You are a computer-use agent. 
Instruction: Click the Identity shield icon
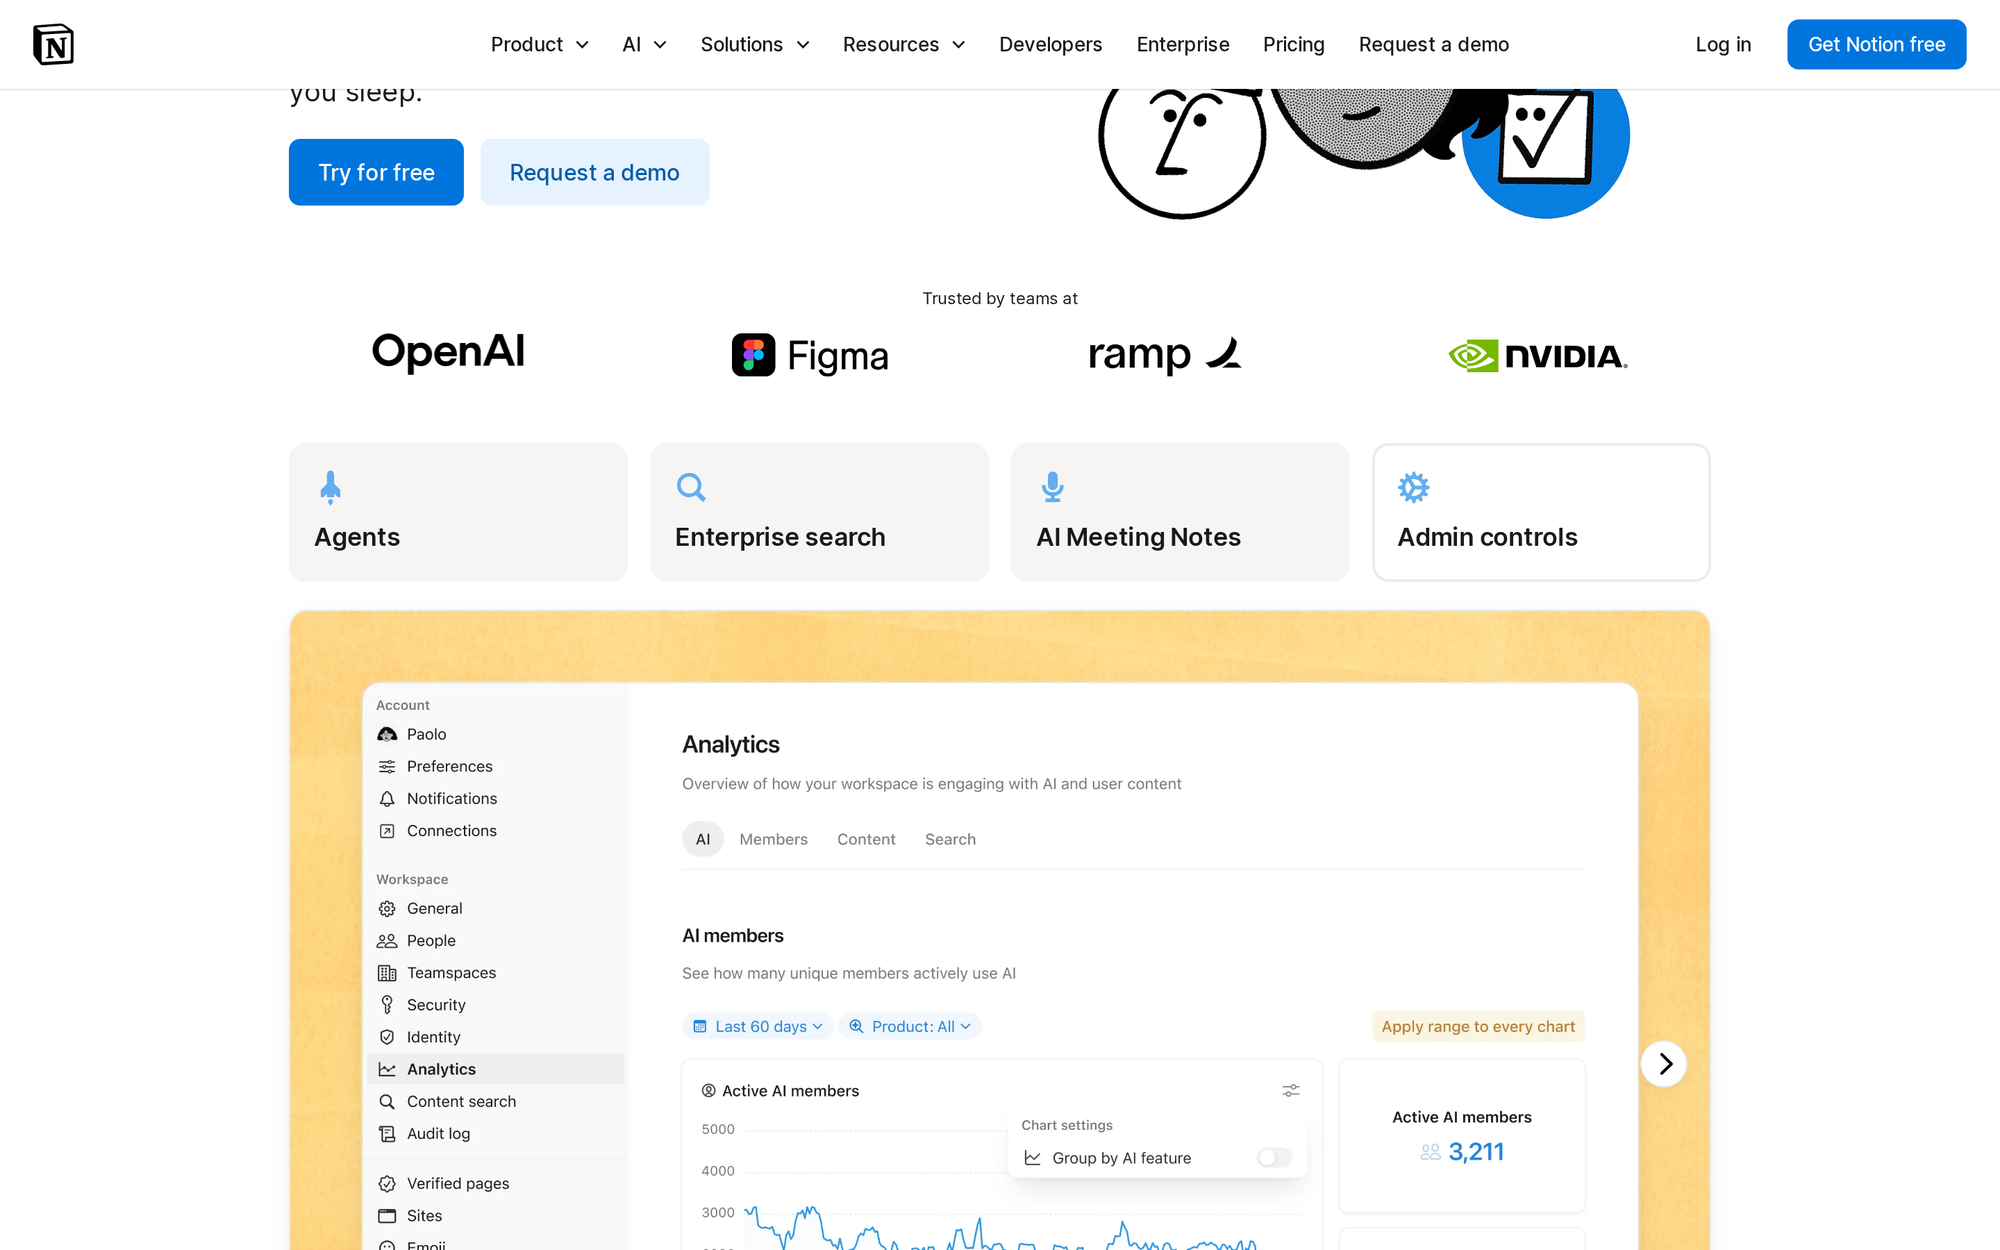(x=387, y=1037)
